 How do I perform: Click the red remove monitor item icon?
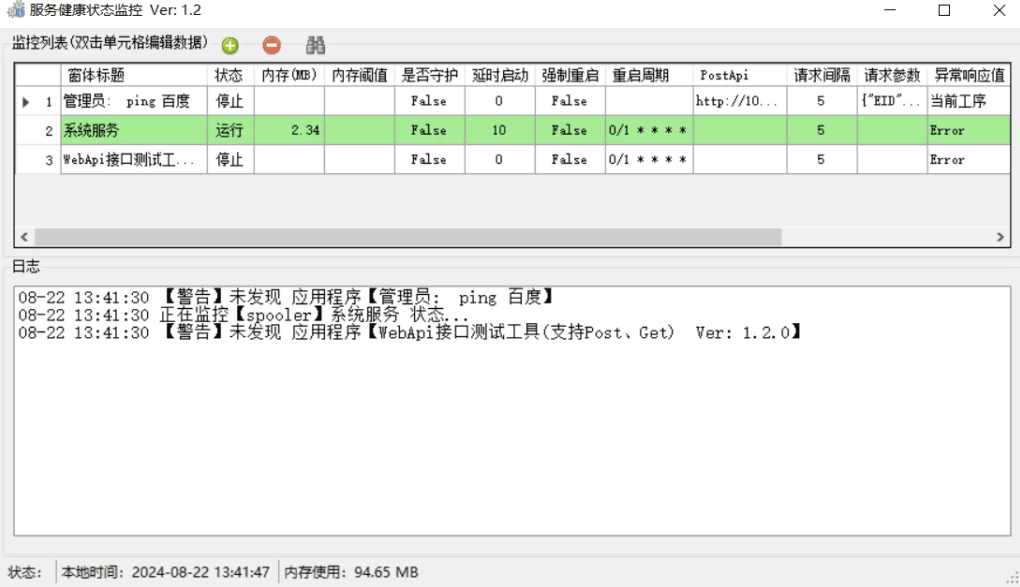[x=271, y=45]
